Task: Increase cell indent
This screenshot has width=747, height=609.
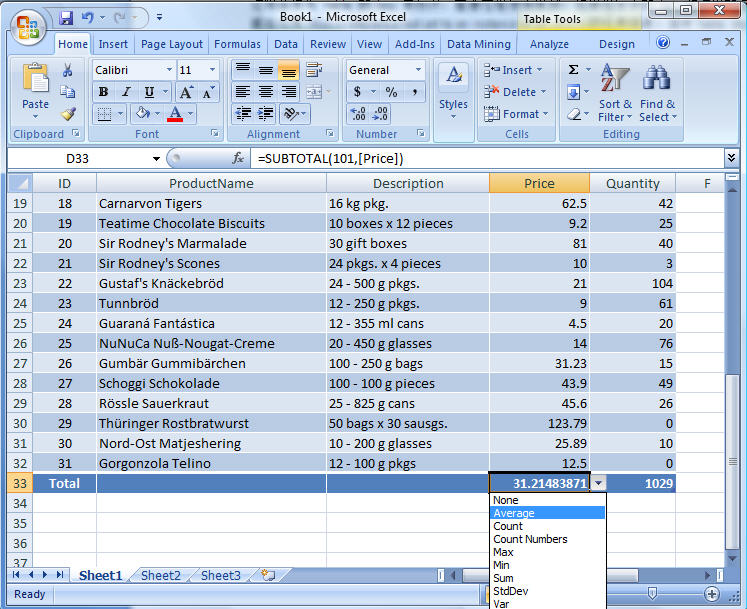Action: pyautogui.click(x=265, y=113)
